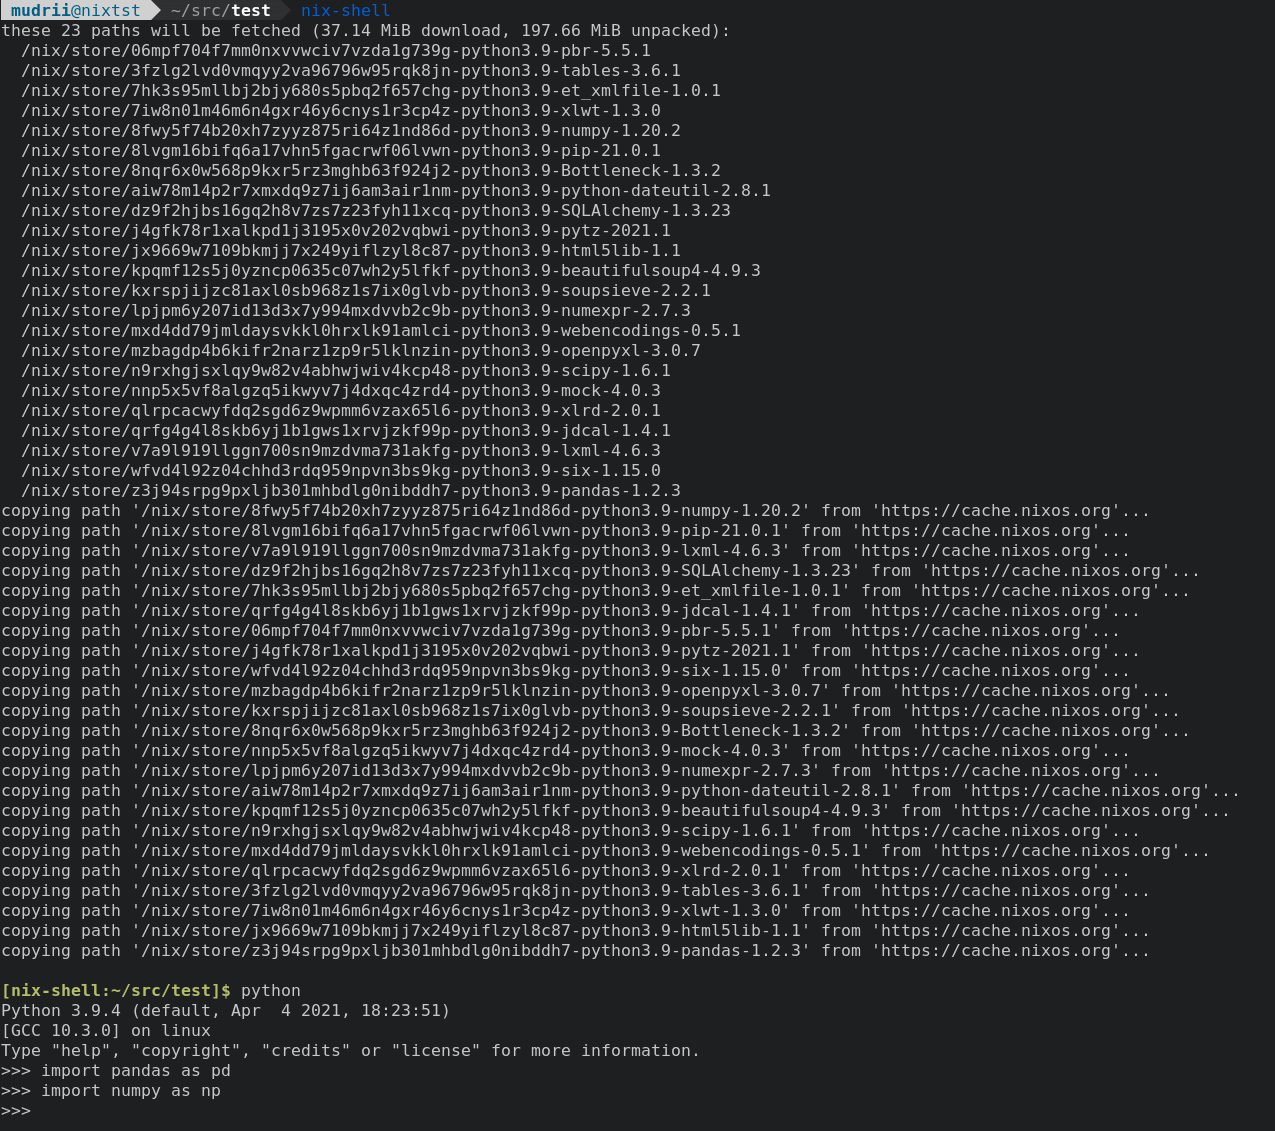Click the 'Python 3.9.4 (default, Apr 4 2021' line
This screenshot has height=1131, width=1275.
[226, 1010]
